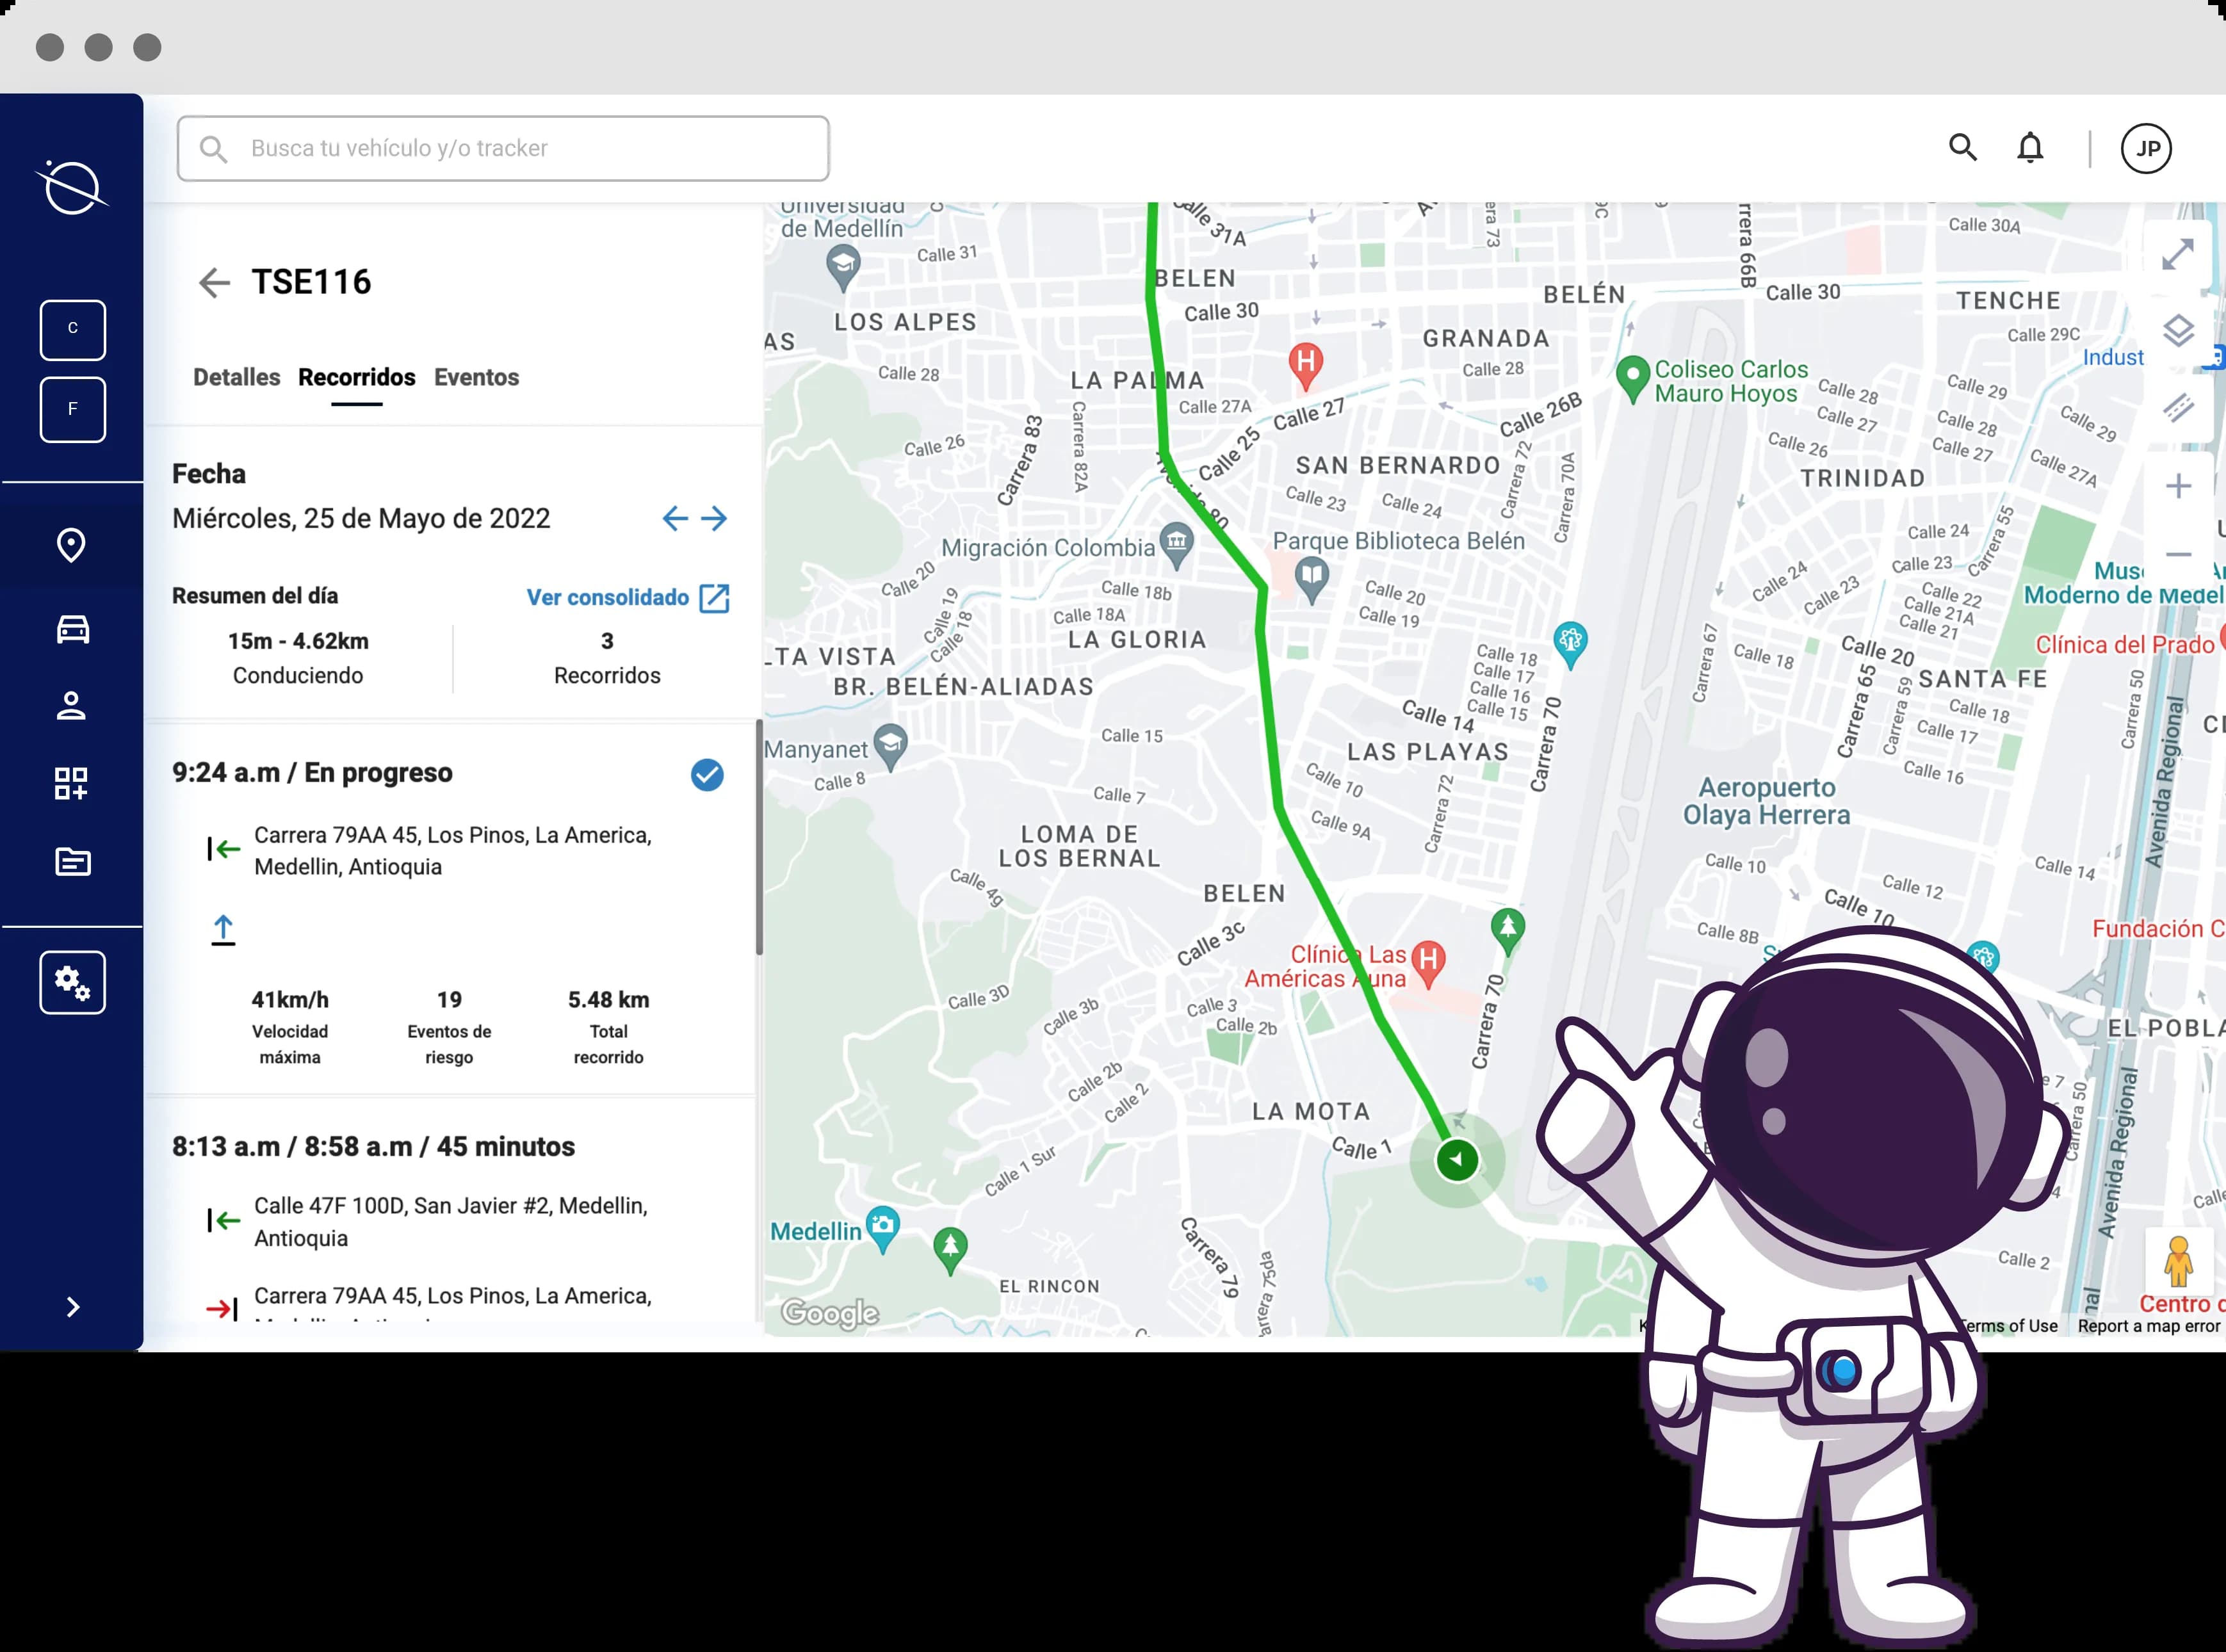2226x1652 pixels.
Task: Go to previous date with left arrow
Action: [675, 518]
